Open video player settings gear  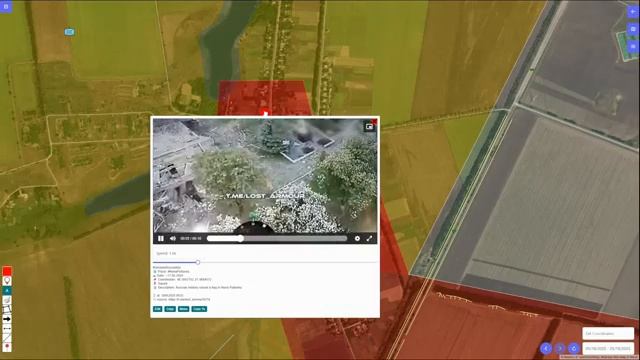pyautogui.click(x=357, y=238)
